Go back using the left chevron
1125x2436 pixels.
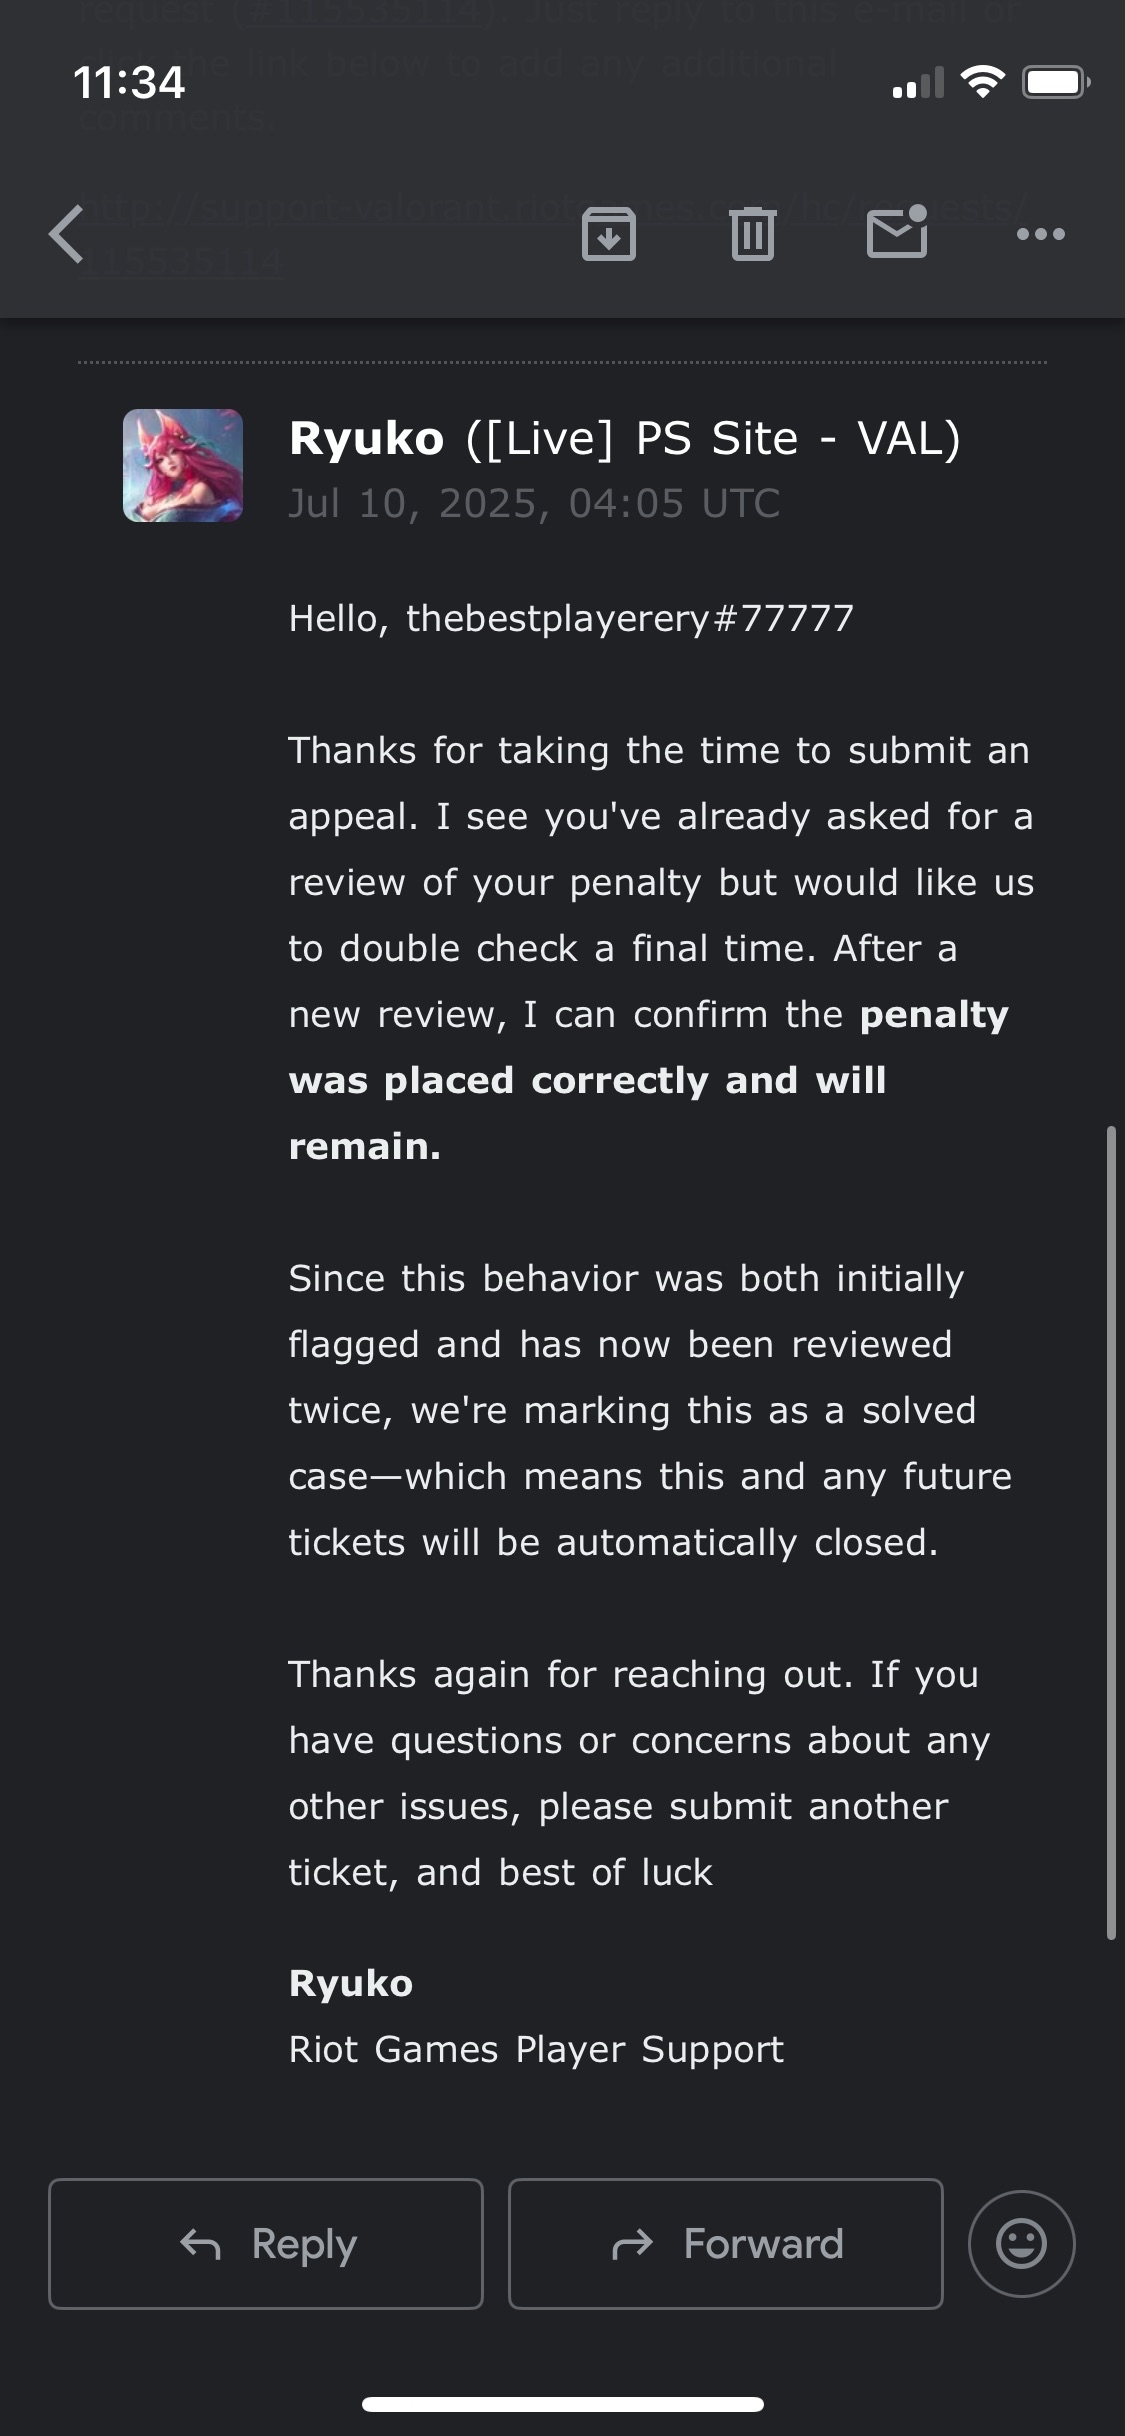click(66, 234)
